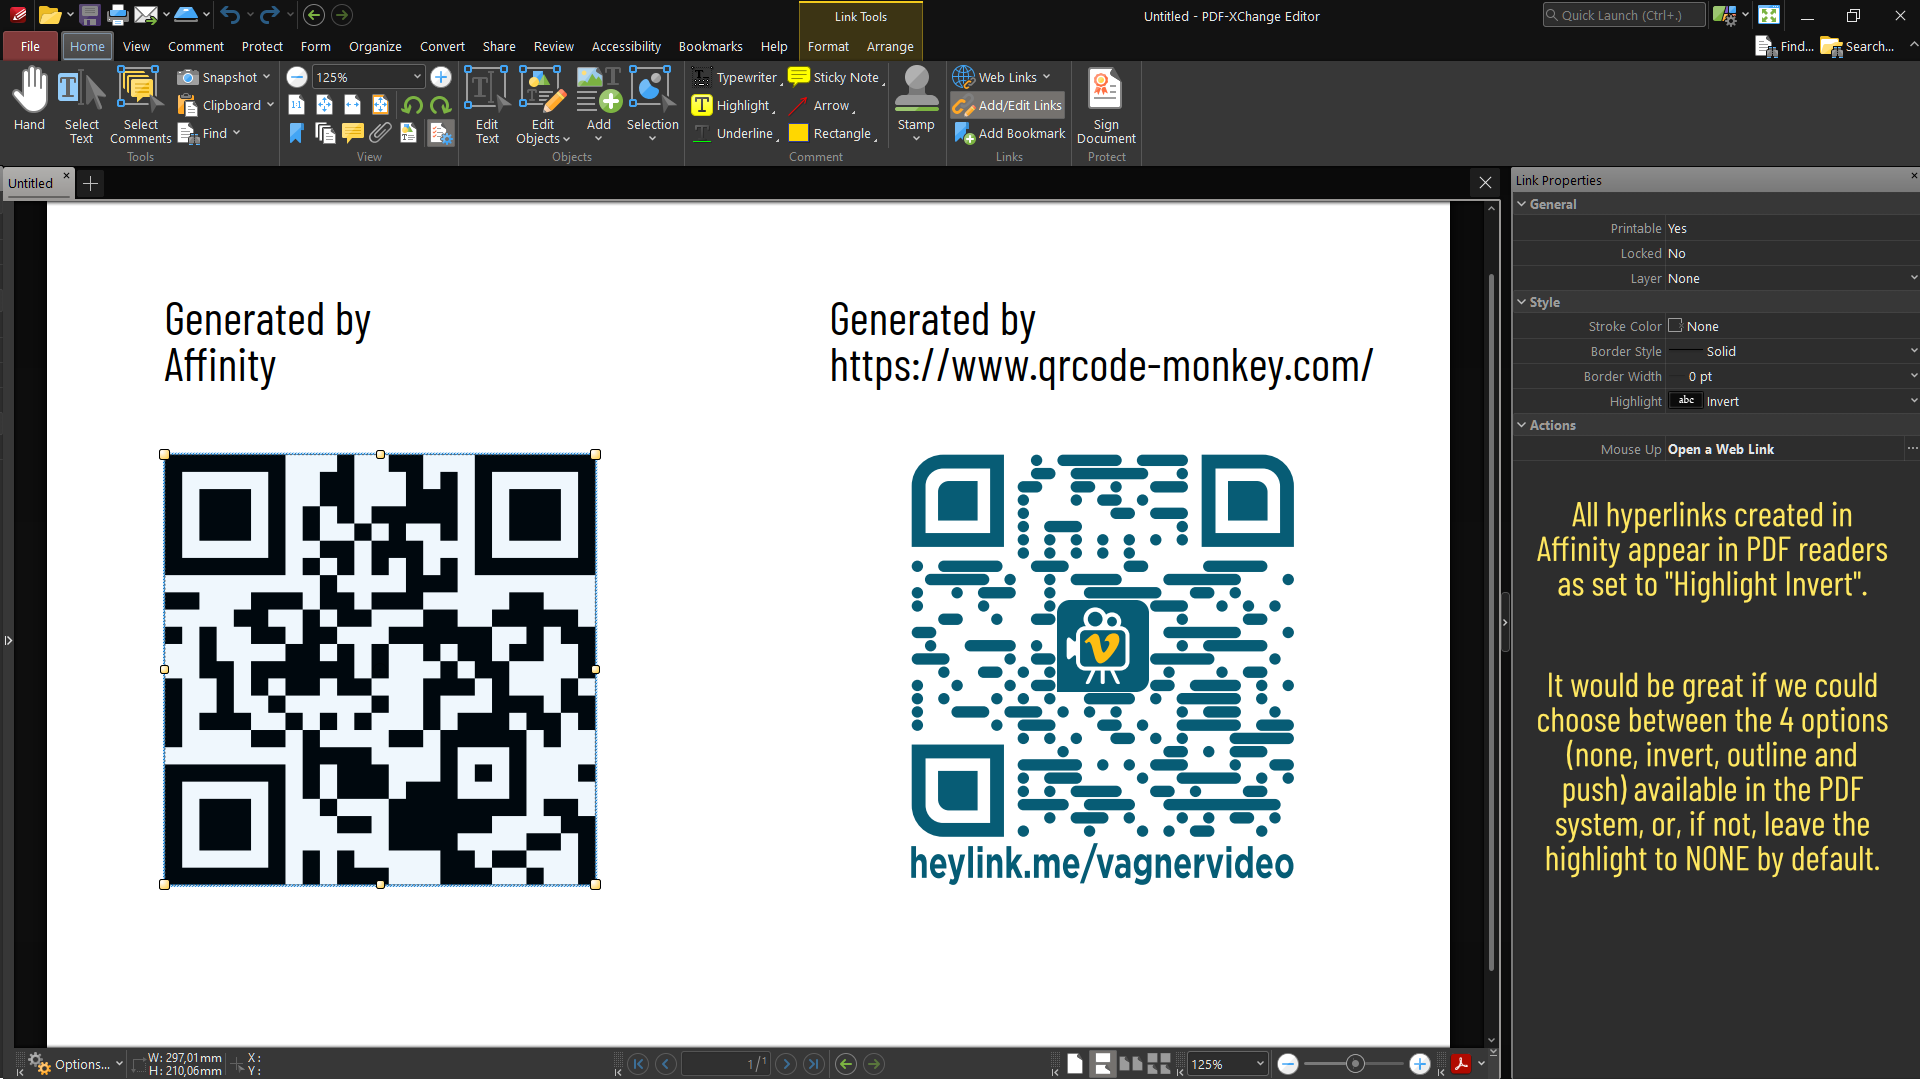Click the zoom out minus icon in ribbon
This screenshot has height=1080, width=1920.
[x=297, y=77]
